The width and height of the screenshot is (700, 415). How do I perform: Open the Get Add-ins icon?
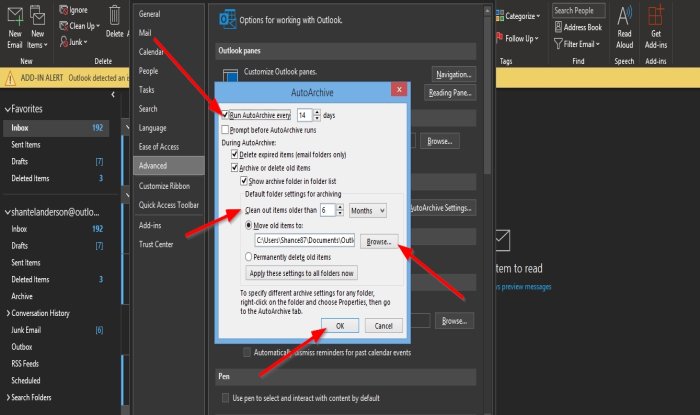(655, 16)
